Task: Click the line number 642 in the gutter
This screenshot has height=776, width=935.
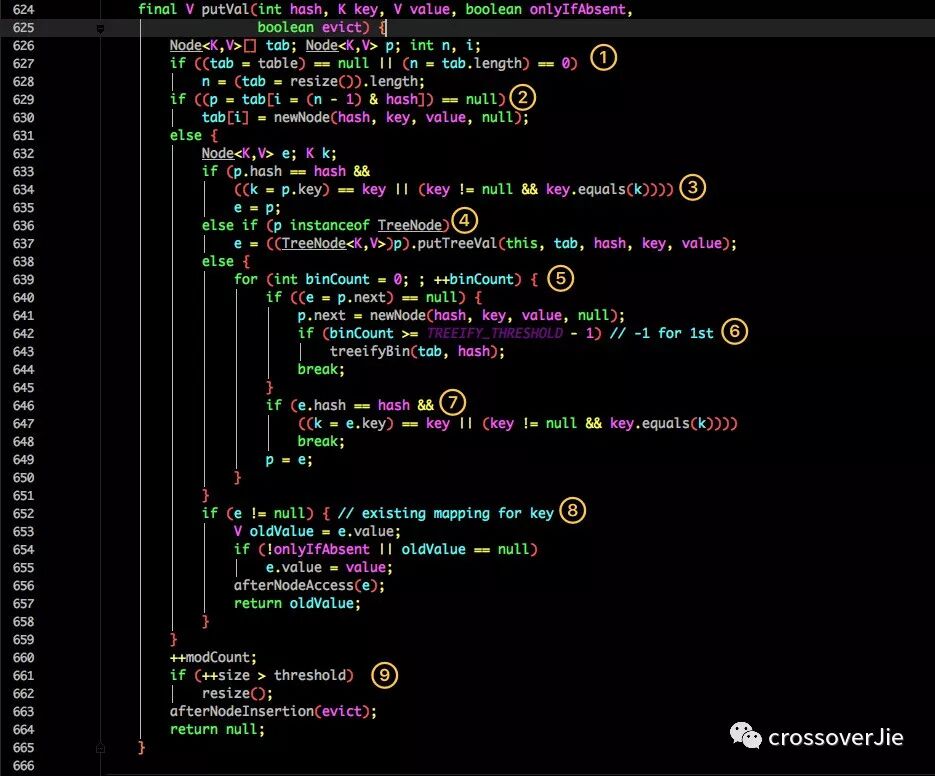Action: pyautogui.click(x=23, y=334)
